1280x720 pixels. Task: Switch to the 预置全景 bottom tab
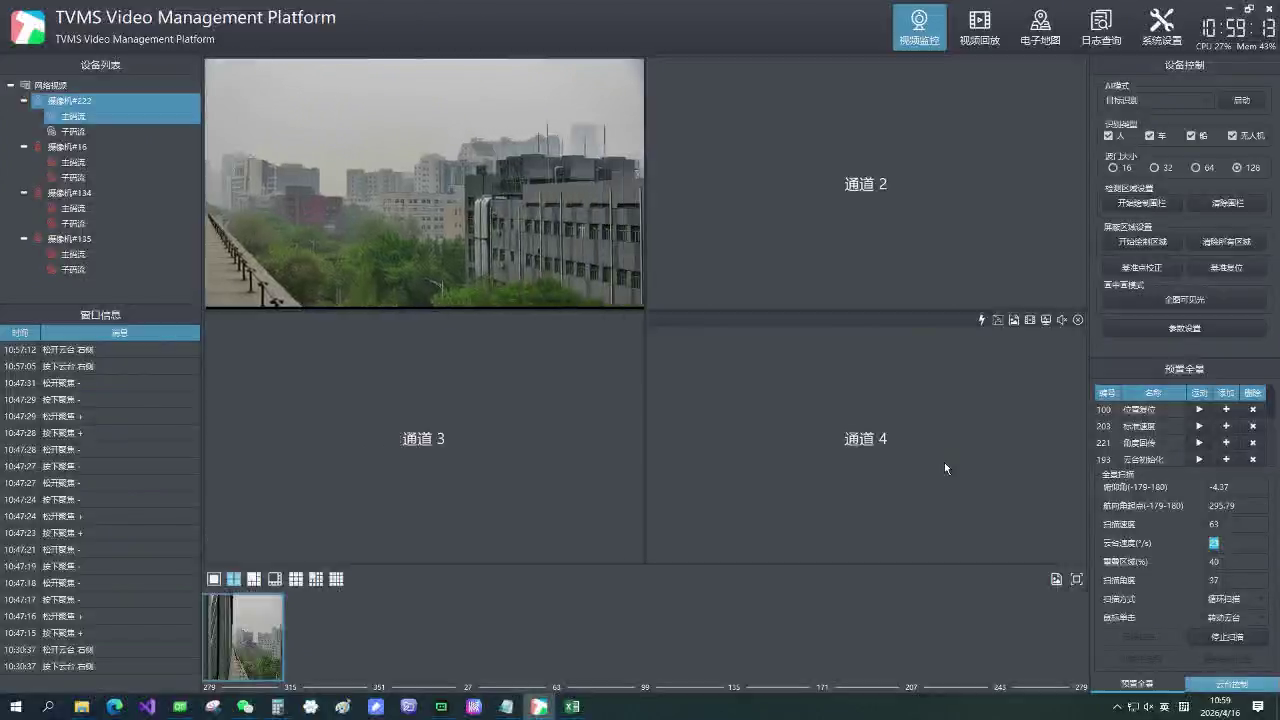pyautogui.click(x=1137, y=684)
